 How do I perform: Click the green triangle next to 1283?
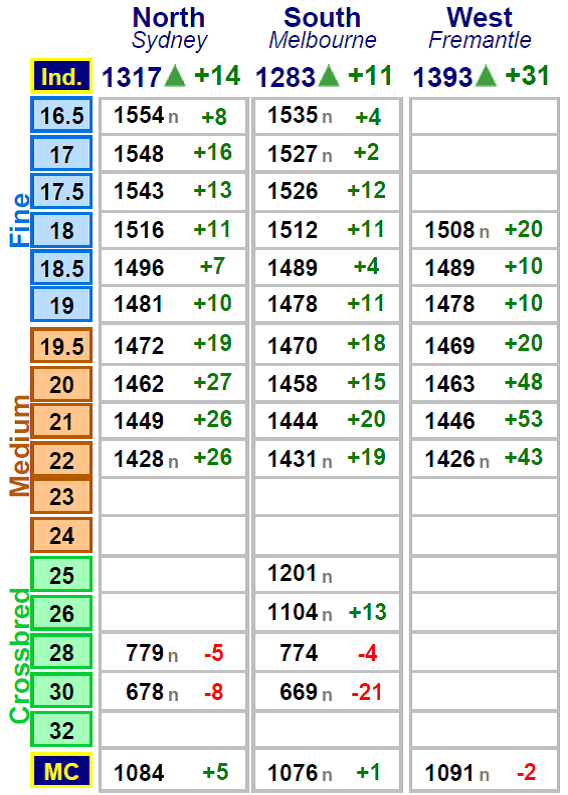tap(329, 76)
